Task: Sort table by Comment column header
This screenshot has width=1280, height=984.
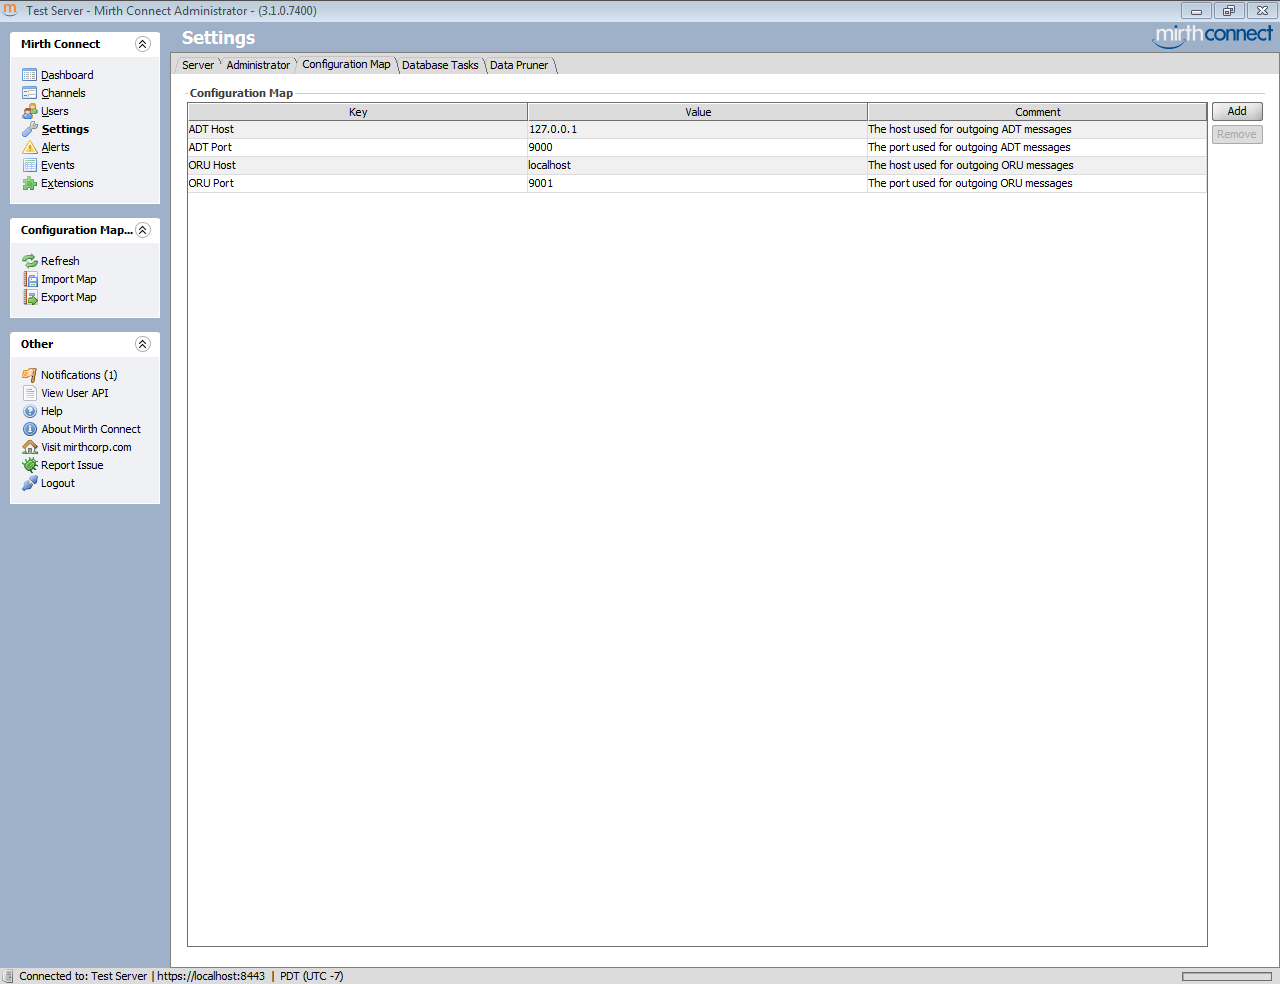Action: pos(1037,112)
